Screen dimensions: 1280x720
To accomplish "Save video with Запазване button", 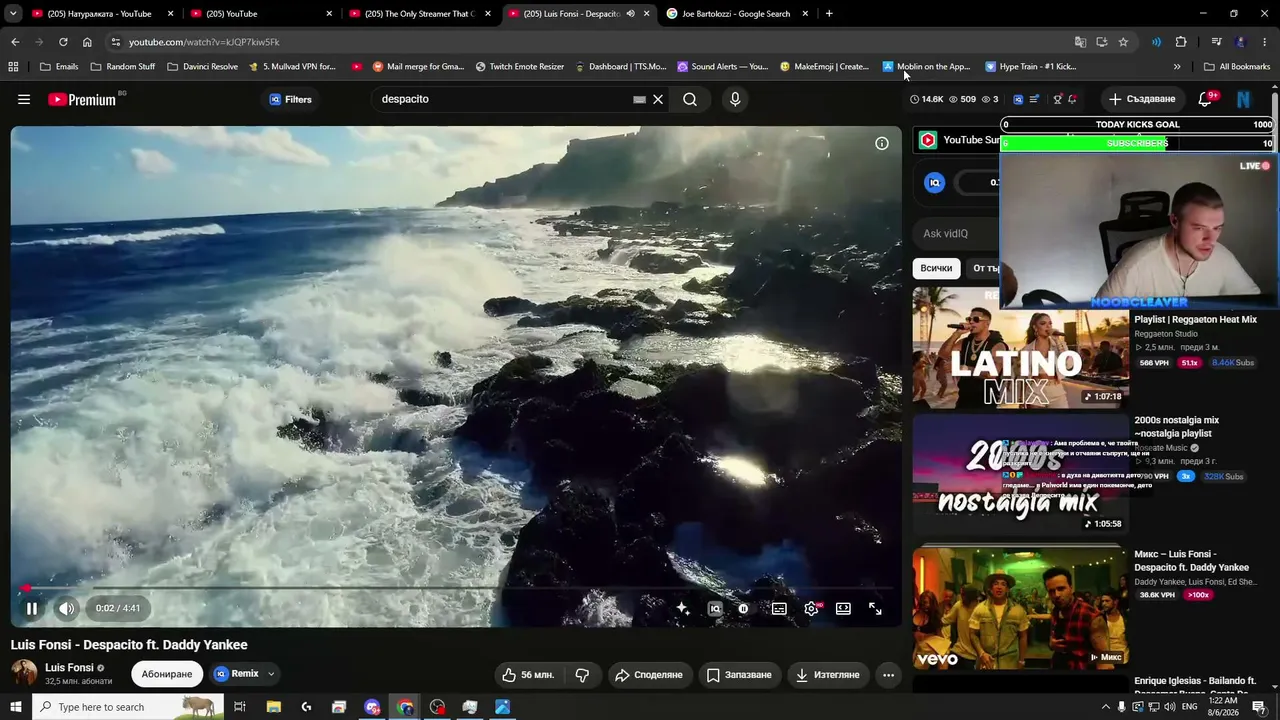I will click(x=740, y=675).
